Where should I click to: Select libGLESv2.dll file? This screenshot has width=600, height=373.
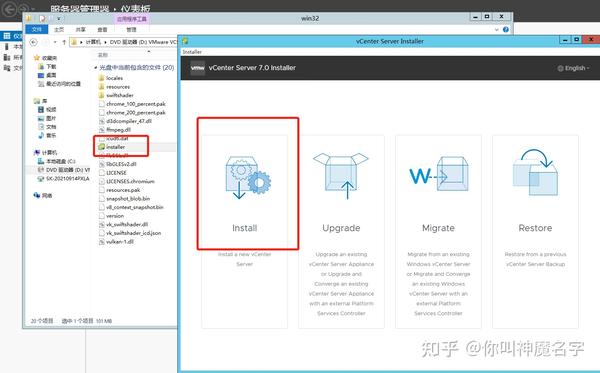[117, 164]
